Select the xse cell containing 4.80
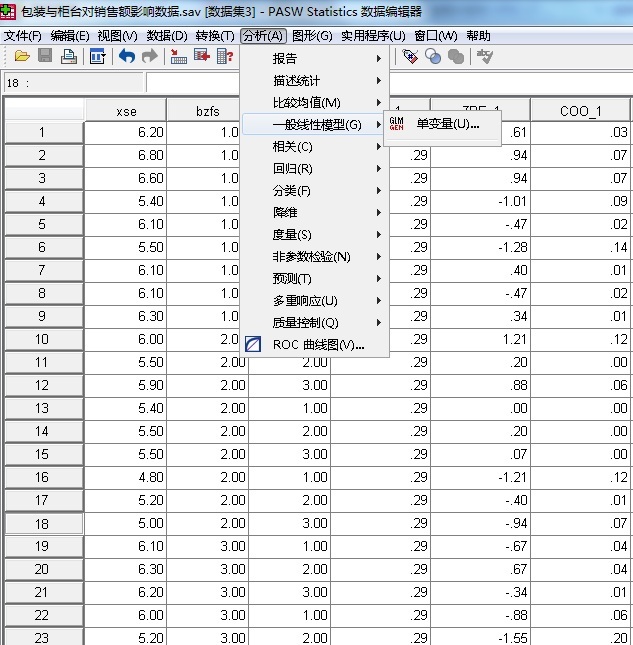This screenshot has height=645, width=633. pos(125,478)
